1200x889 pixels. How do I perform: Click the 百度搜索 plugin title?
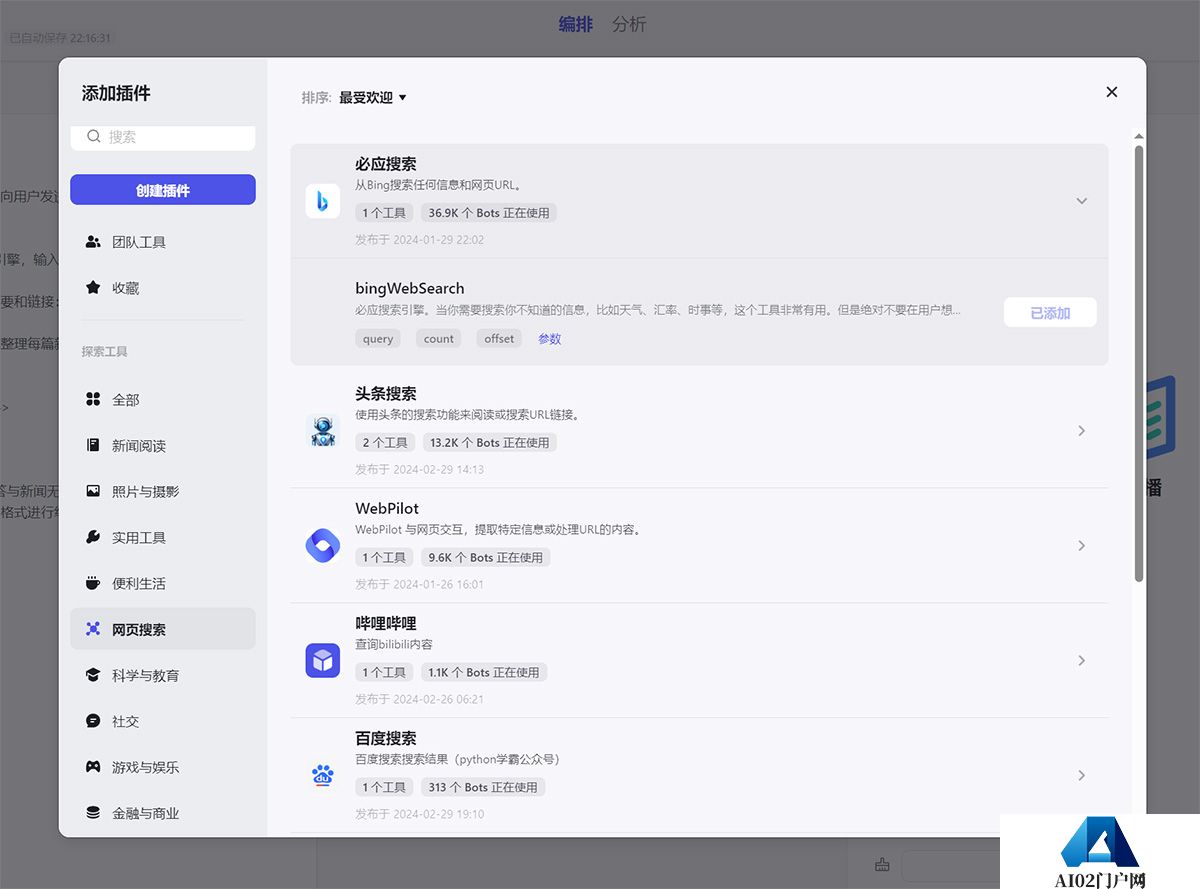[x=386, y=739]
